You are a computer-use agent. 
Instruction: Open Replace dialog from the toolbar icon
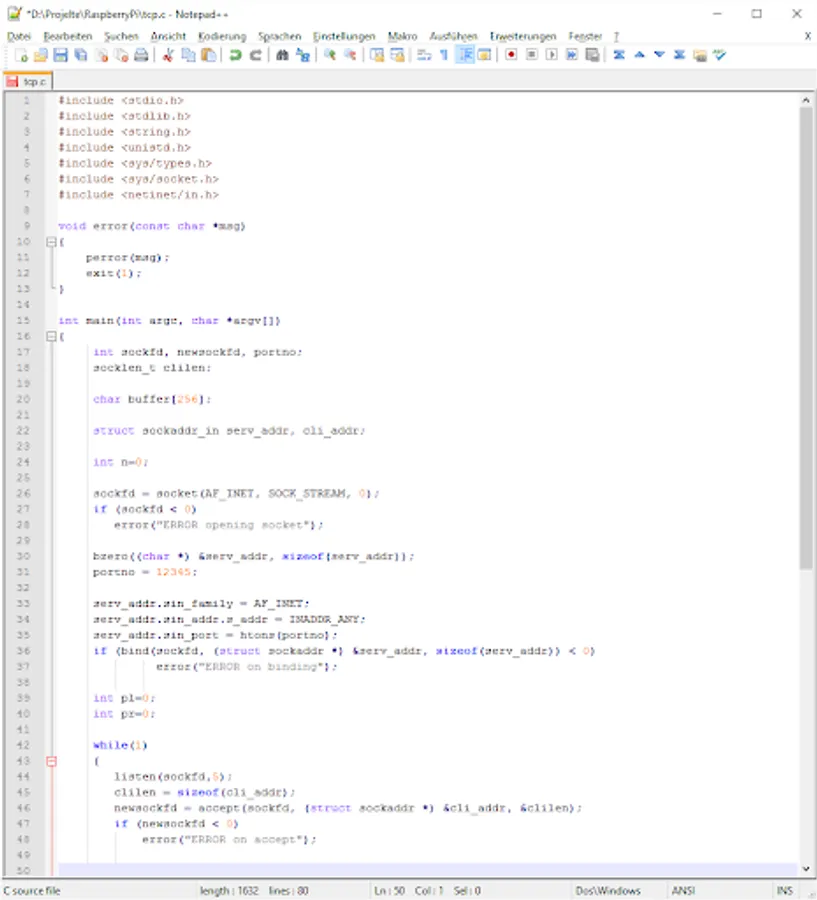303,55
